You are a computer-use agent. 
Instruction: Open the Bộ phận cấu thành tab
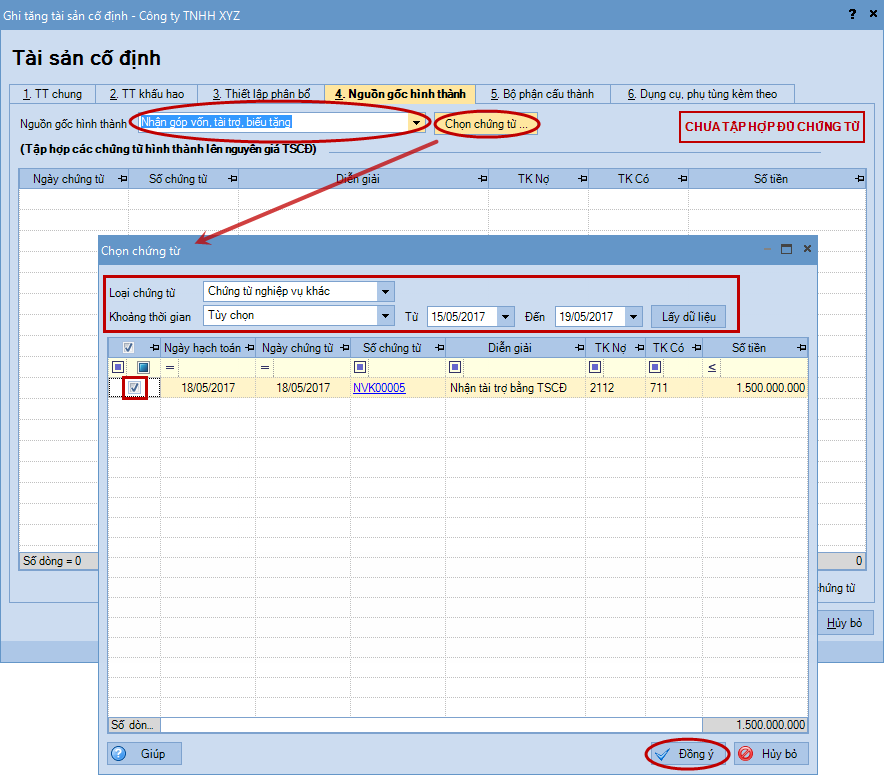click(542, 94)
